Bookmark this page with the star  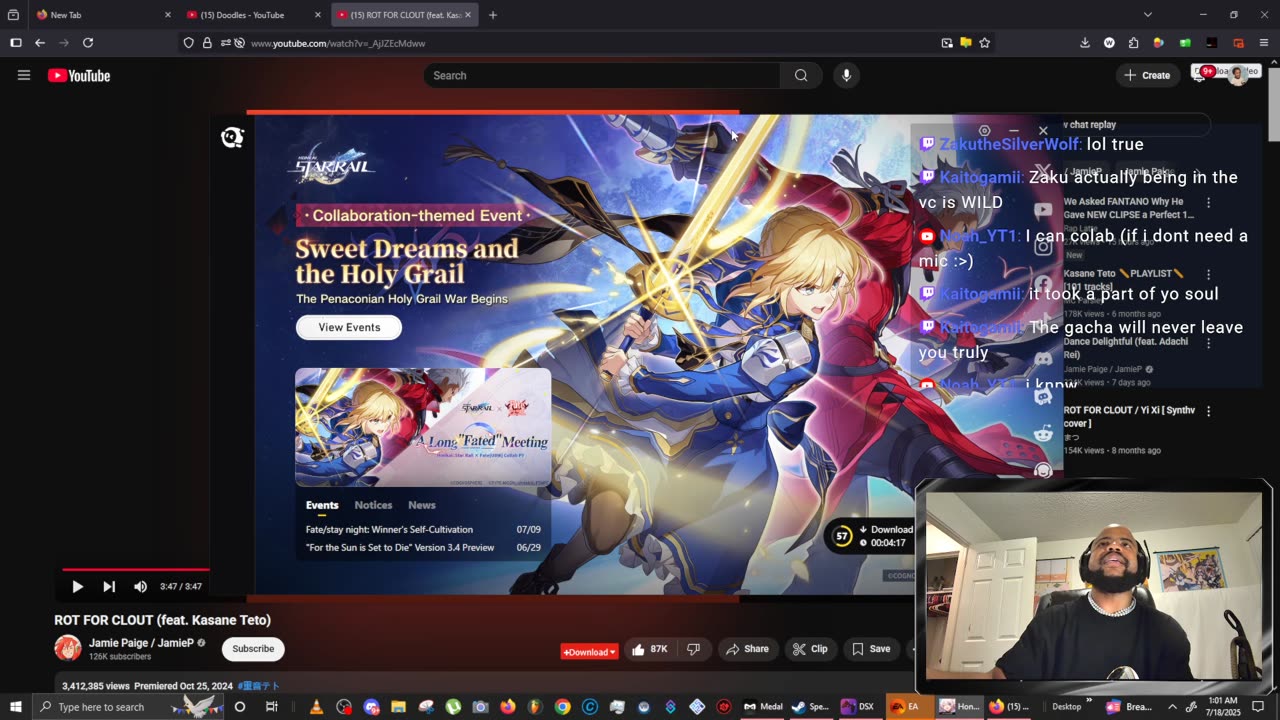pos(985,43)
